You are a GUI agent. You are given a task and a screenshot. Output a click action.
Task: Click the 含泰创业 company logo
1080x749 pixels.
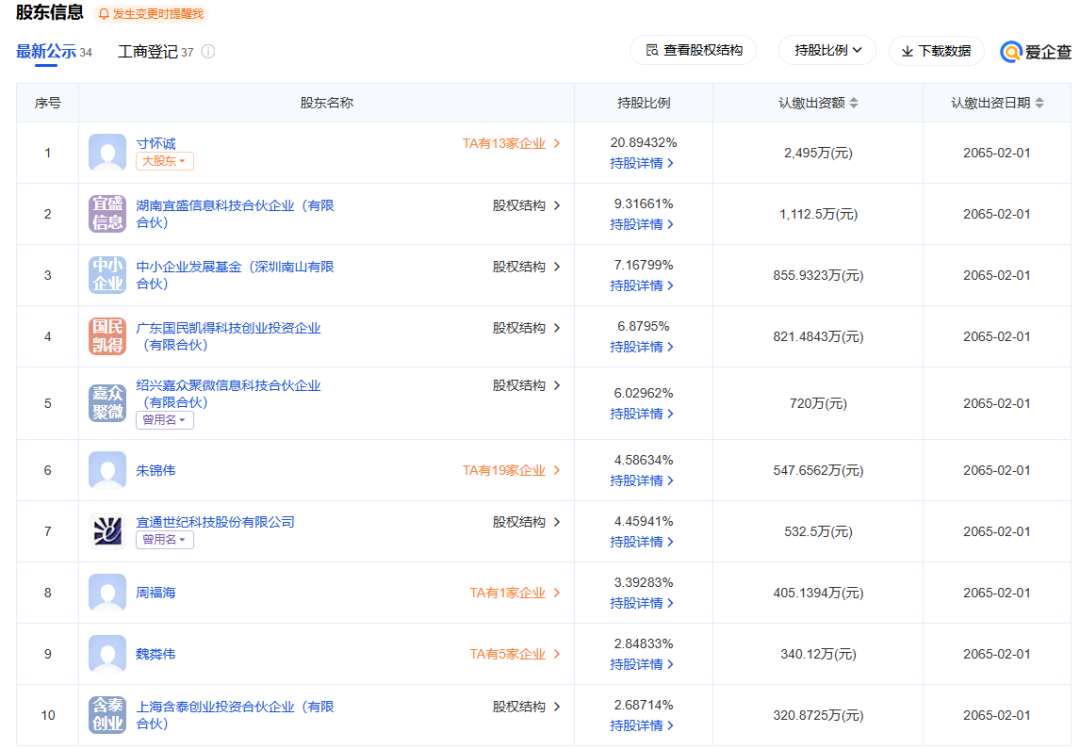[x=107, y=715]
